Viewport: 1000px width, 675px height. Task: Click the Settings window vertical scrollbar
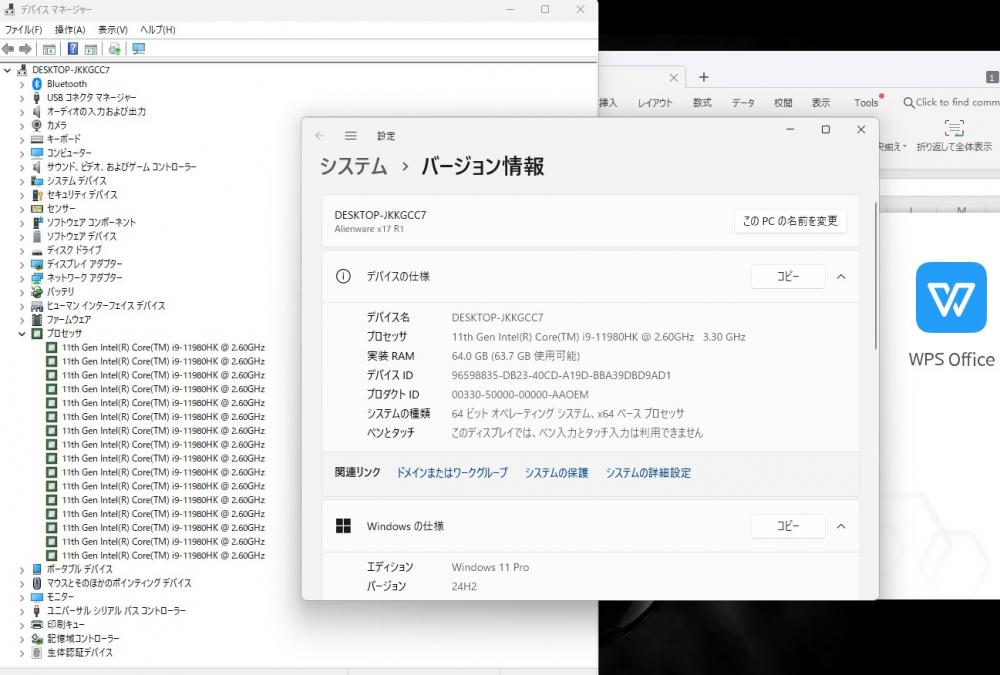pyautogui.click(x=875, y=276)
